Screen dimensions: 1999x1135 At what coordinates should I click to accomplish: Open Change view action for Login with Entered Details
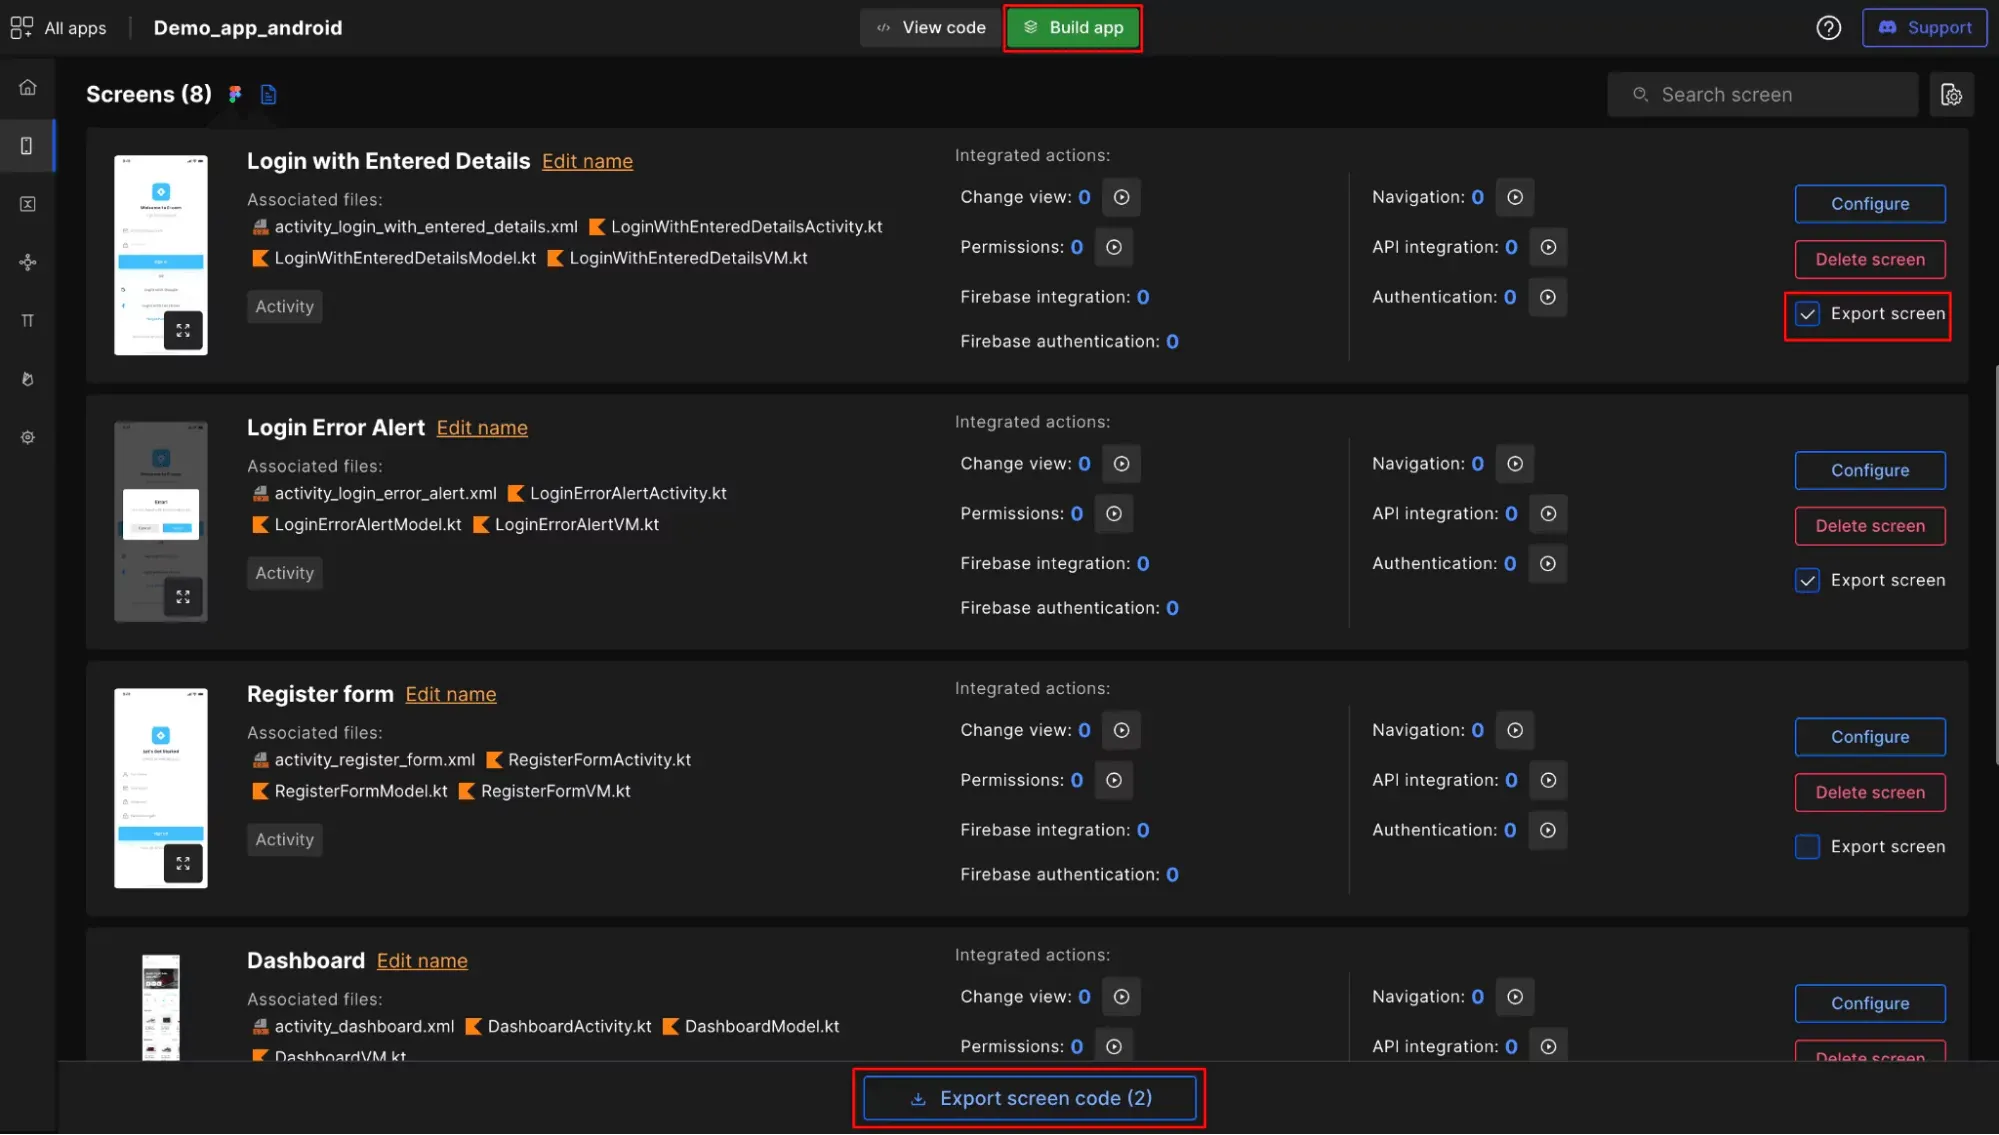point(1121,198)
